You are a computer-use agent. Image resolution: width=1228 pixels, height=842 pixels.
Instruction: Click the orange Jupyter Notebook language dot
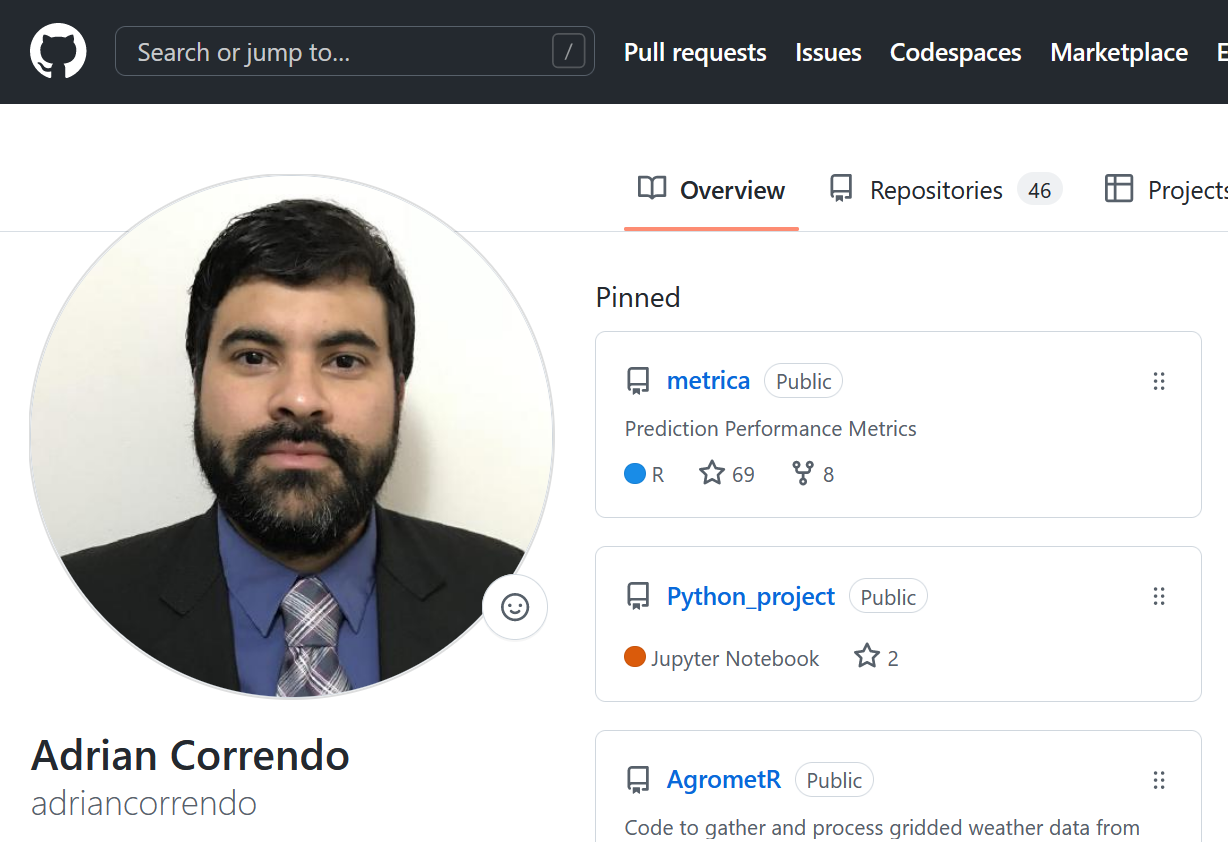(635, 657)
